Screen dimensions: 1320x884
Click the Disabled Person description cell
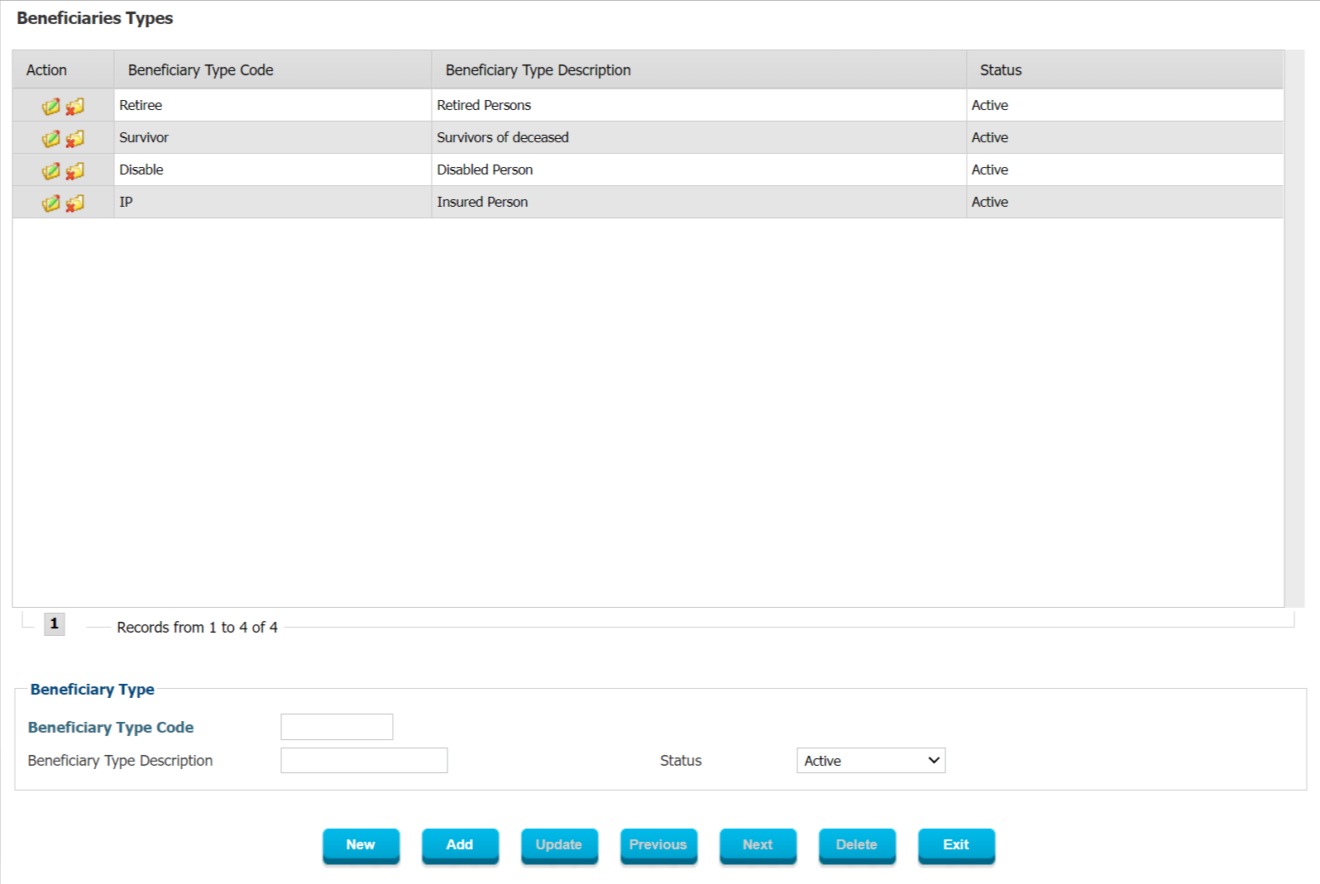point(699,169)
